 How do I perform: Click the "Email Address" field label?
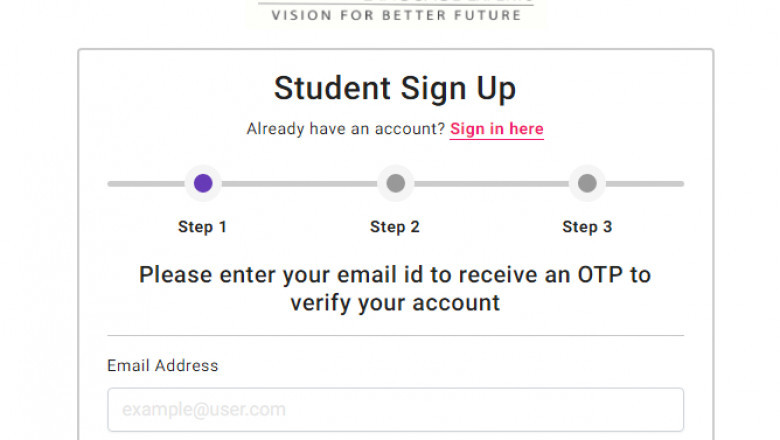pos(162,366)
